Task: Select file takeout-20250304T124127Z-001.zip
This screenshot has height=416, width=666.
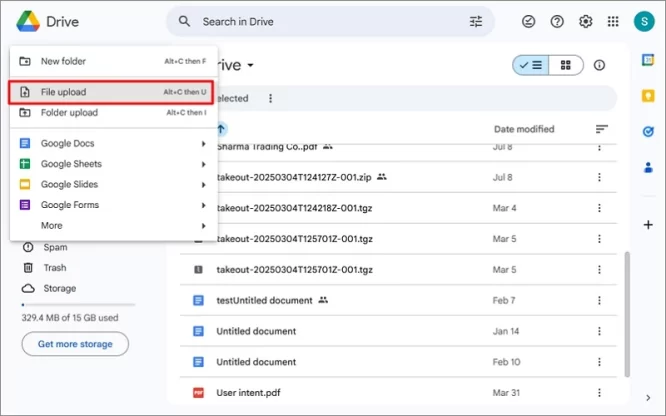Action: (x=398, y=177)
